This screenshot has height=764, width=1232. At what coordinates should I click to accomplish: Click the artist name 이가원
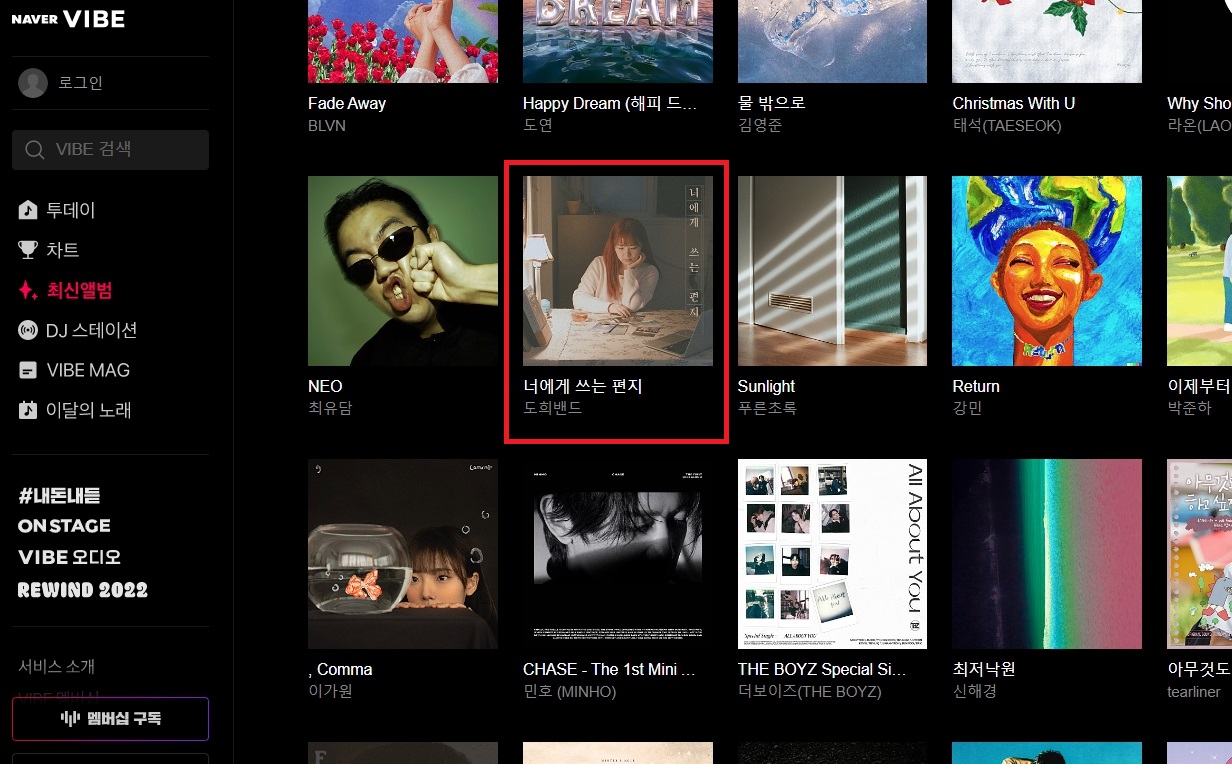click(x=330, y=692)
